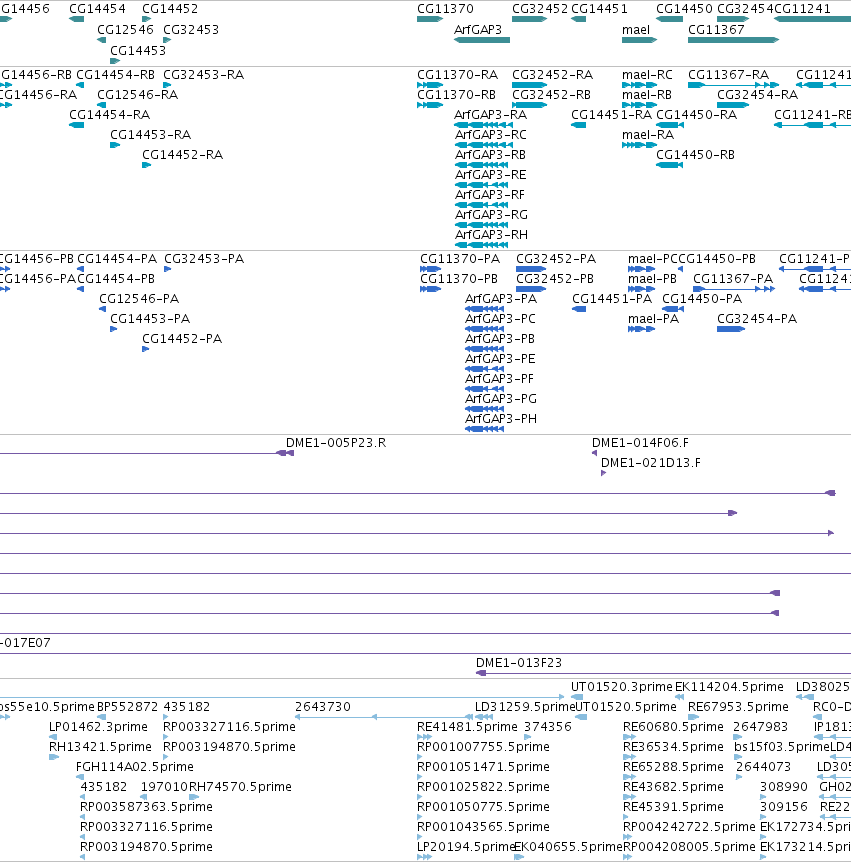
Task: Select BAC end DME1-014F06.F label
Action: click(640, 443)
